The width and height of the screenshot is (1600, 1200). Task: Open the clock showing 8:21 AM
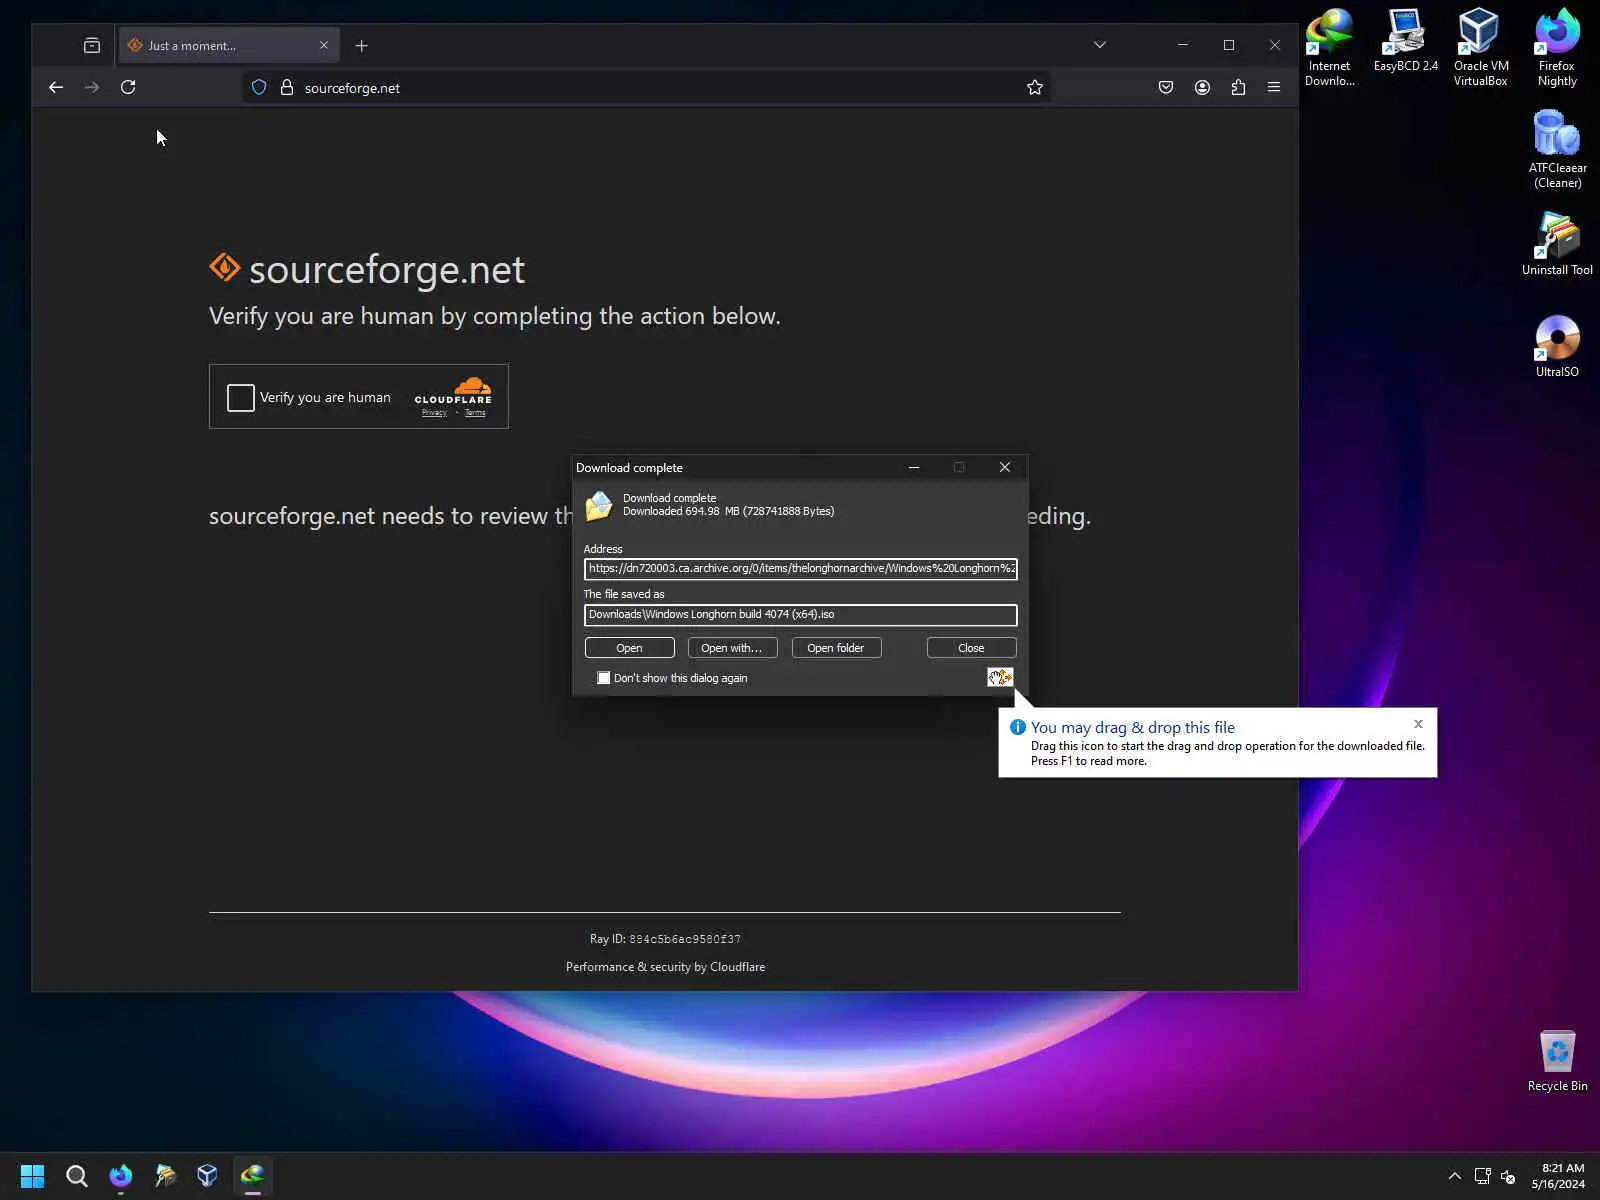[1558, 1176]
